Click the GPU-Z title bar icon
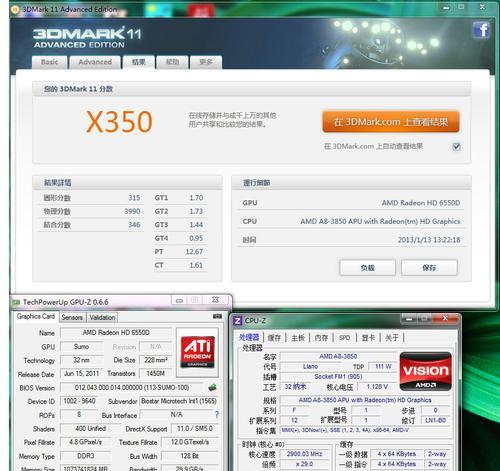The height and width of the screenshot is (471, 500). click(16, 302)
